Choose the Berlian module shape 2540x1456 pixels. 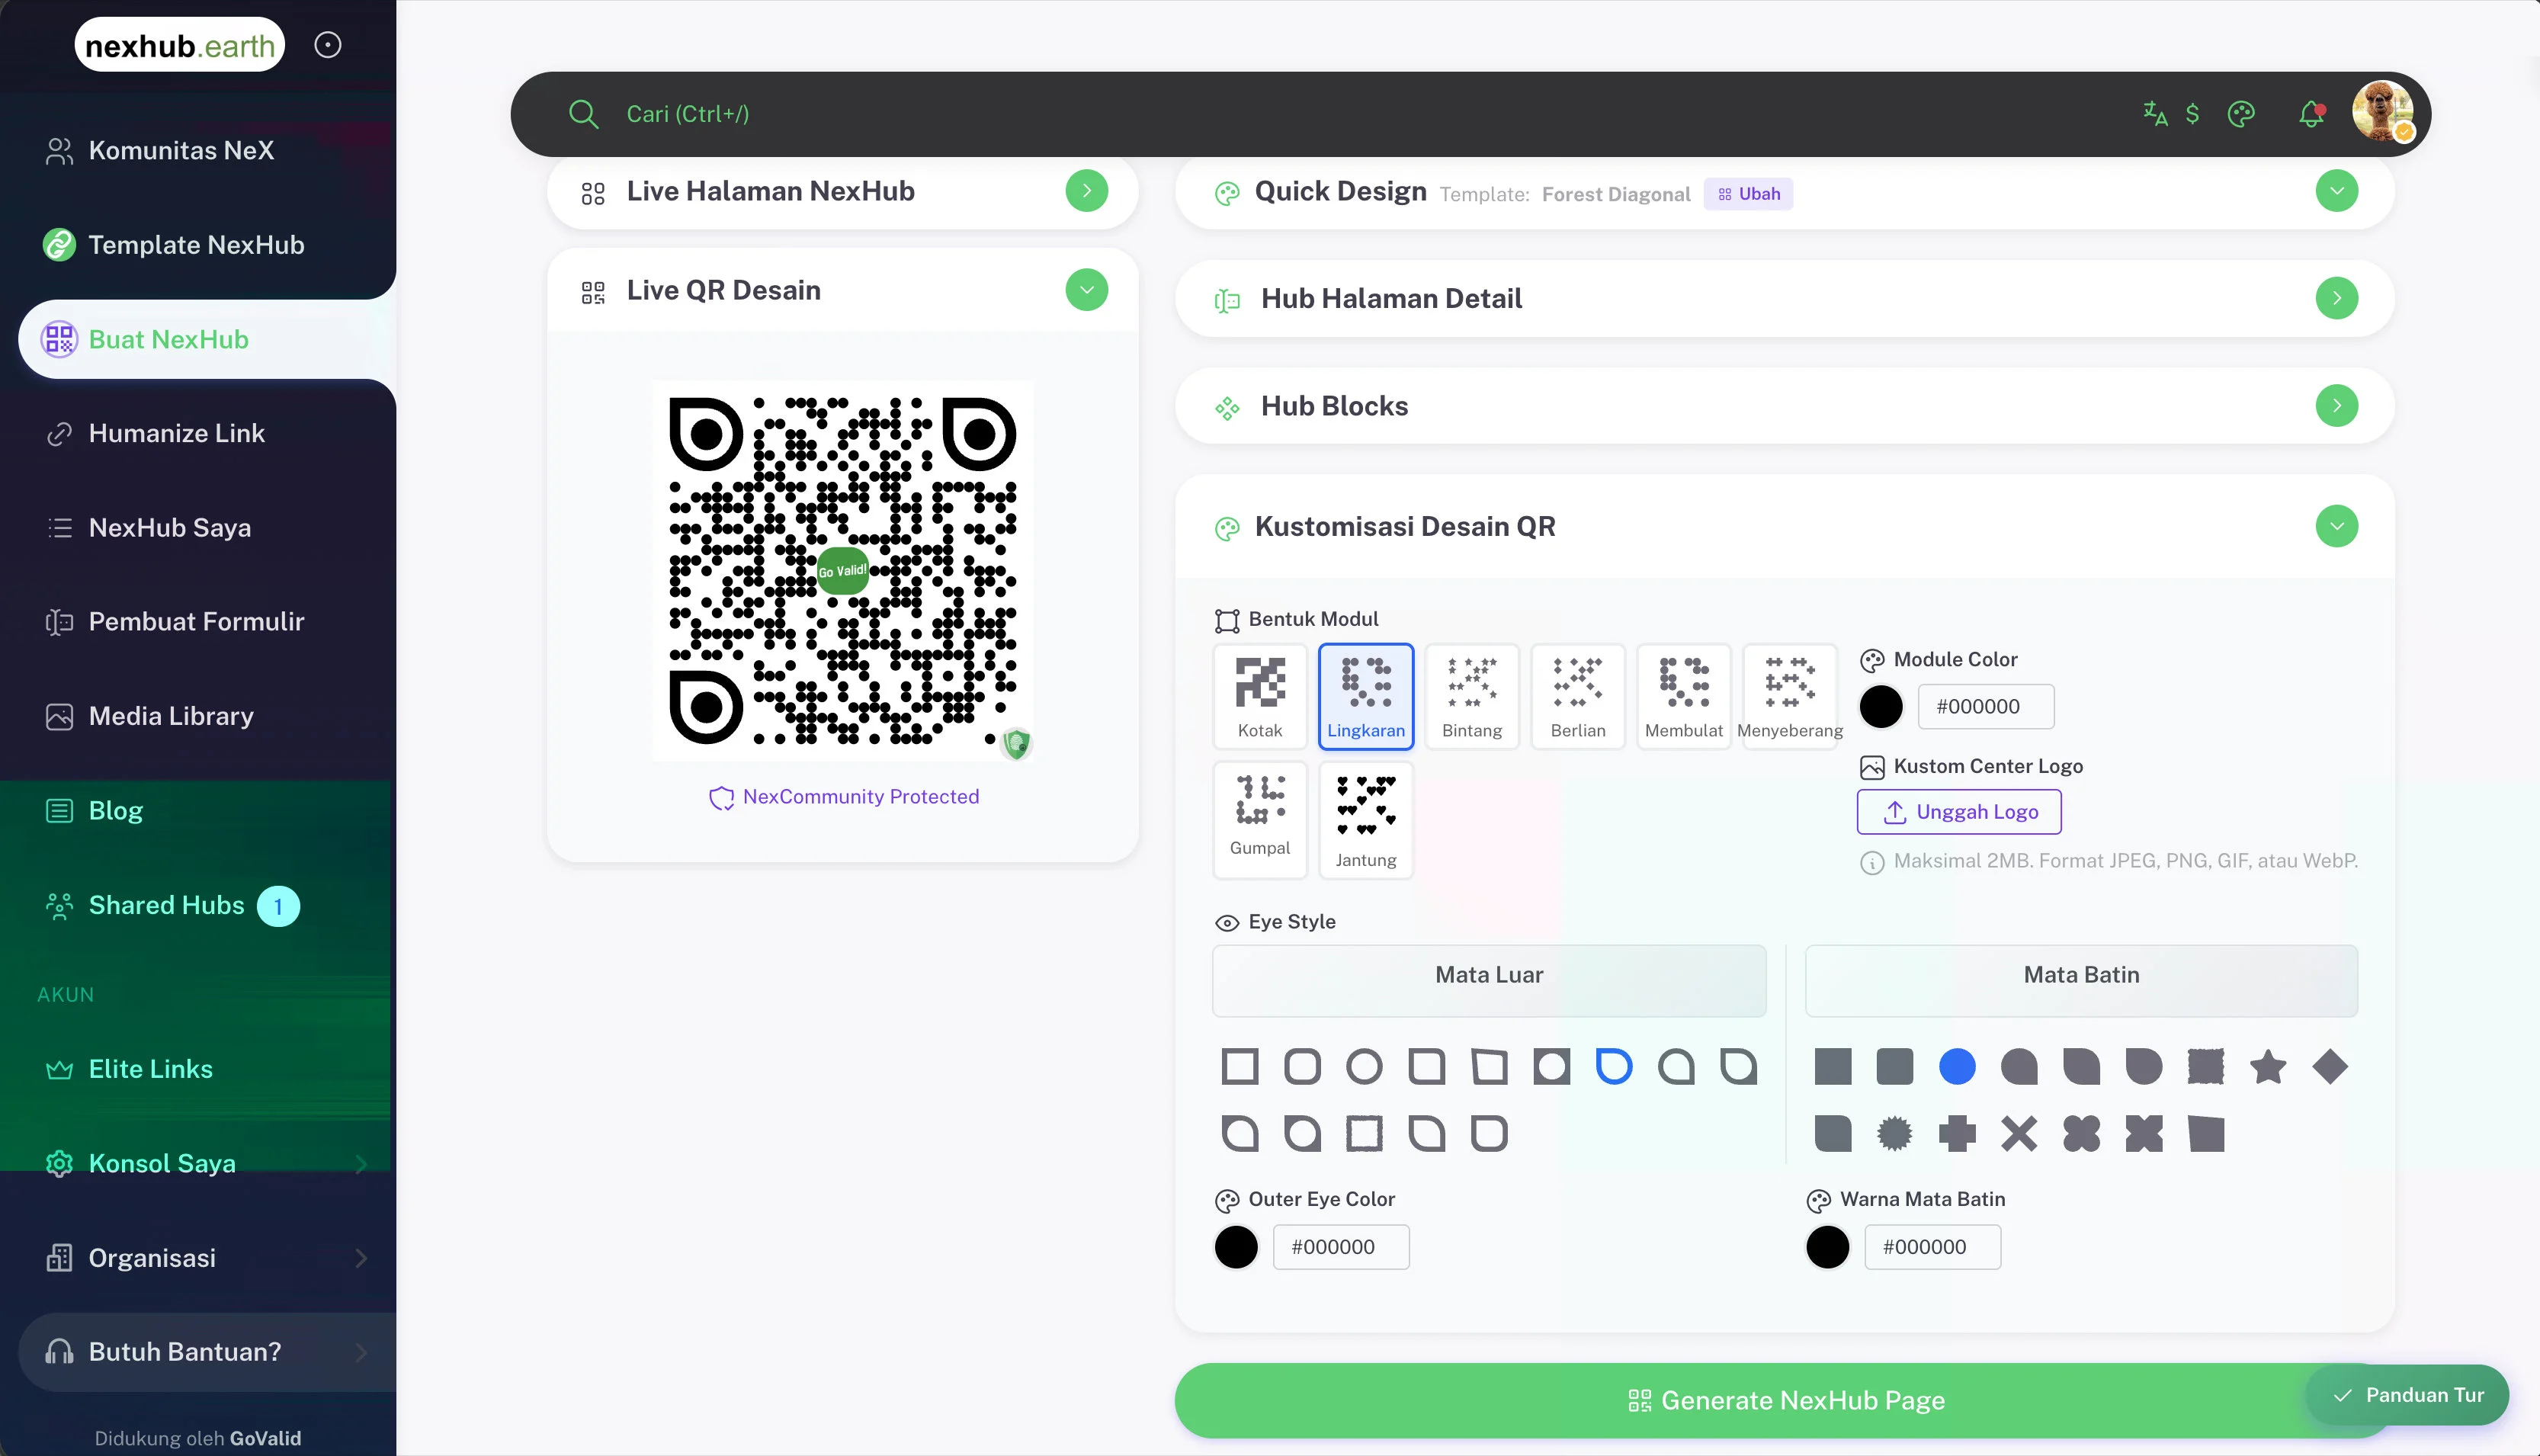1578,696
